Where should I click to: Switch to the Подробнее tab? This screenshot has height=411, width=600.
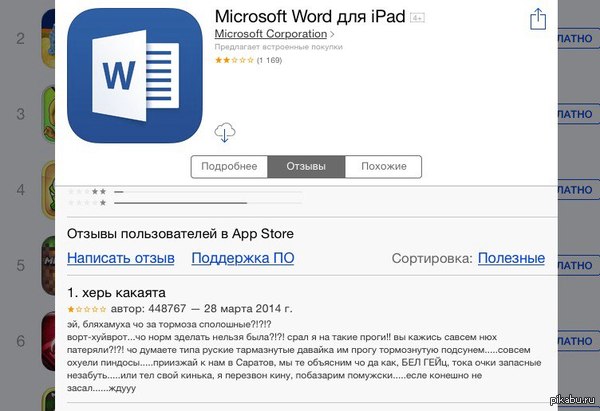(x=229, y=166)
